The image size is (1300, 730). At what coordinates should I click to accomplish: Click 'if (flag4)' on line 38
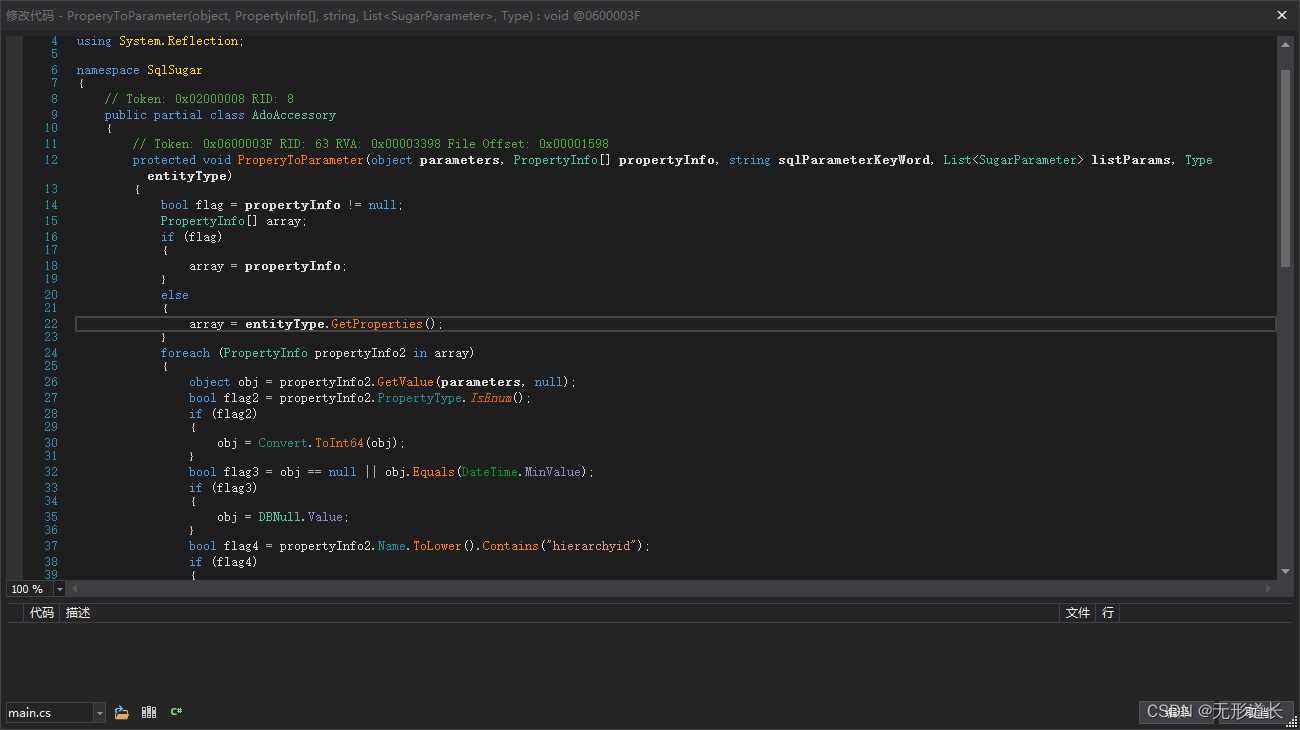coord(223,562)
